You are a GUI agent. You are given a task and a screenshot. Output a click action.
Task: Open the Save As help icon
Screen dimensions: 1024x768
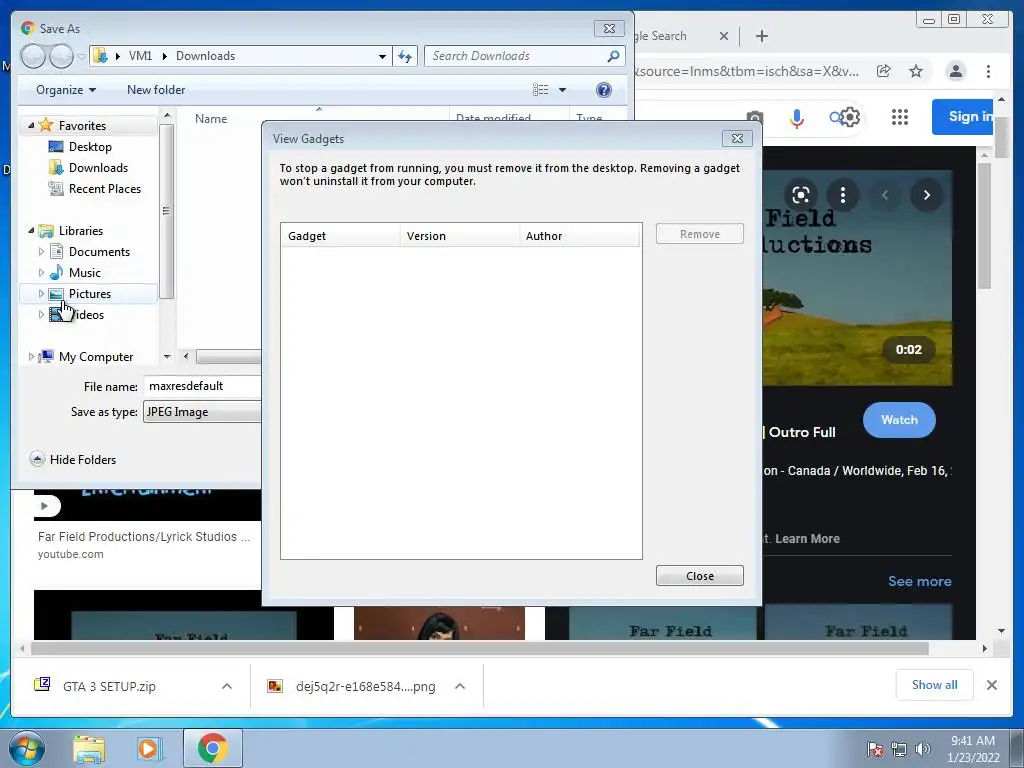604,90
